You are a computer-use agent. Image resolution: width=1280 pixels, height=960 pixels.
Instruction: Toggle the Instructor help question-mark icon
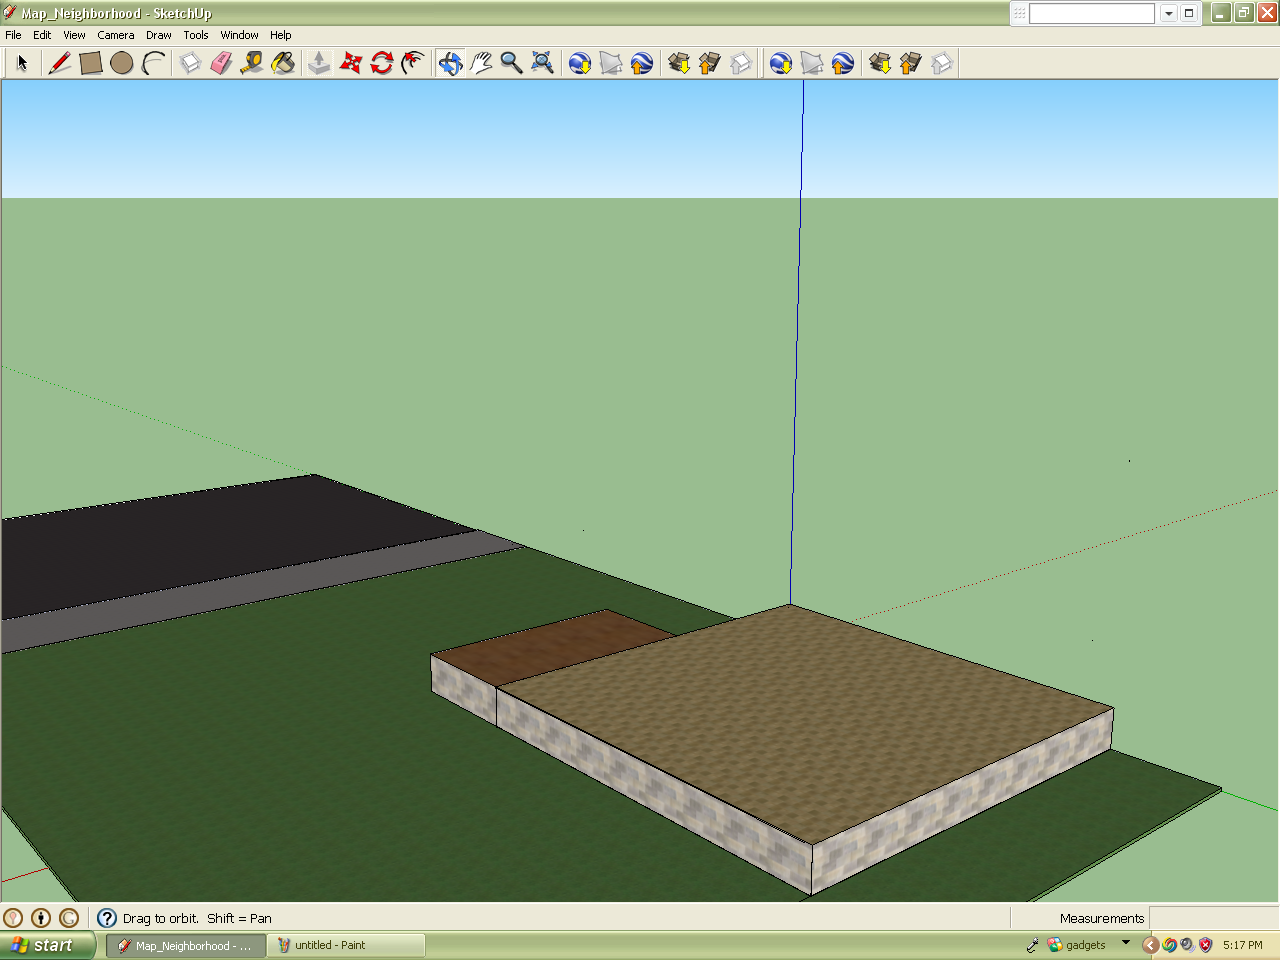(107, 918)
